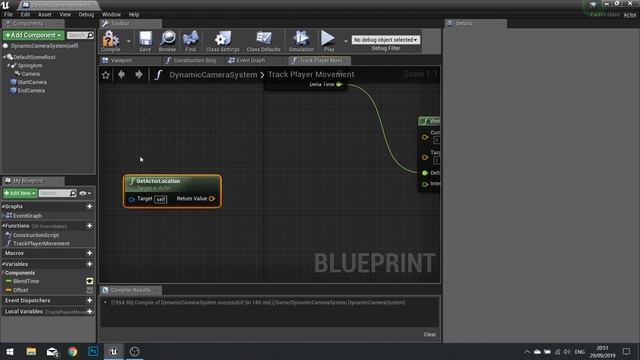Open EventGraph in My Blueprint

point(27,216)
